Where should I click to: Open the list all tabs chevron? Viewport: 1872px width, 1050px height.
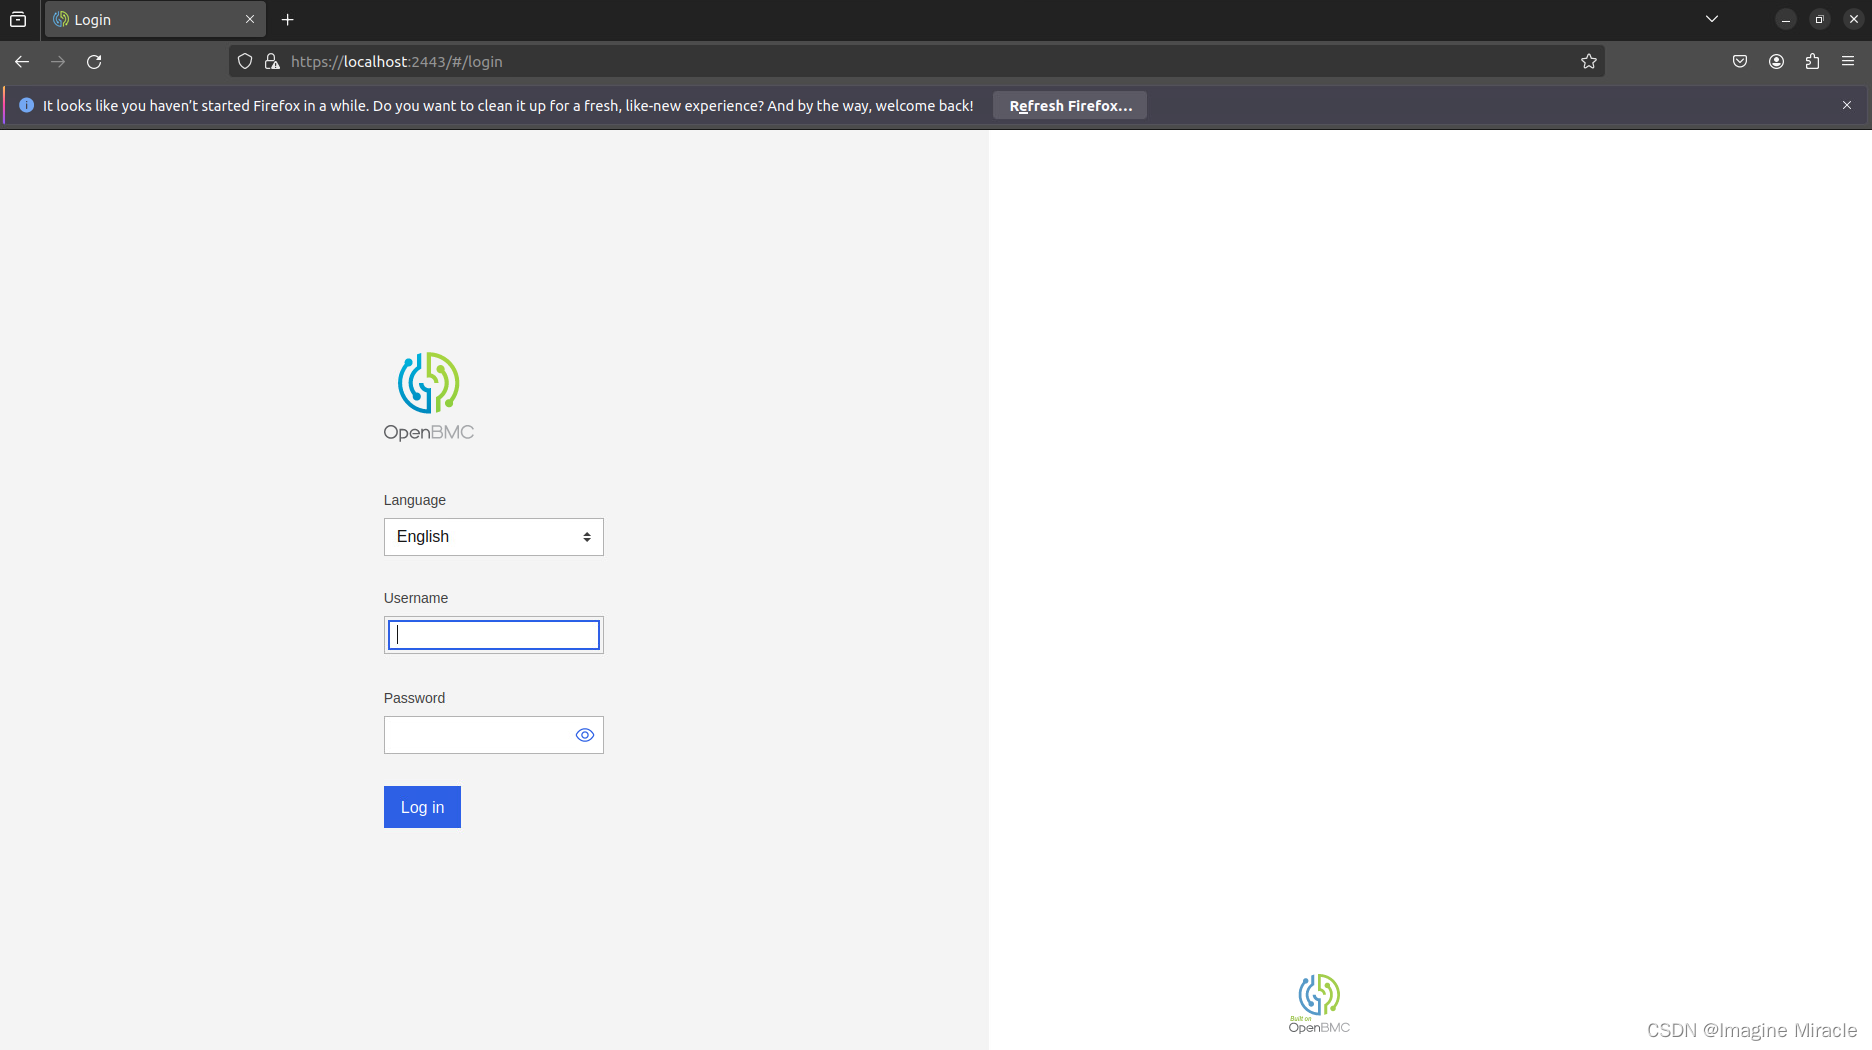point(1712,18)
